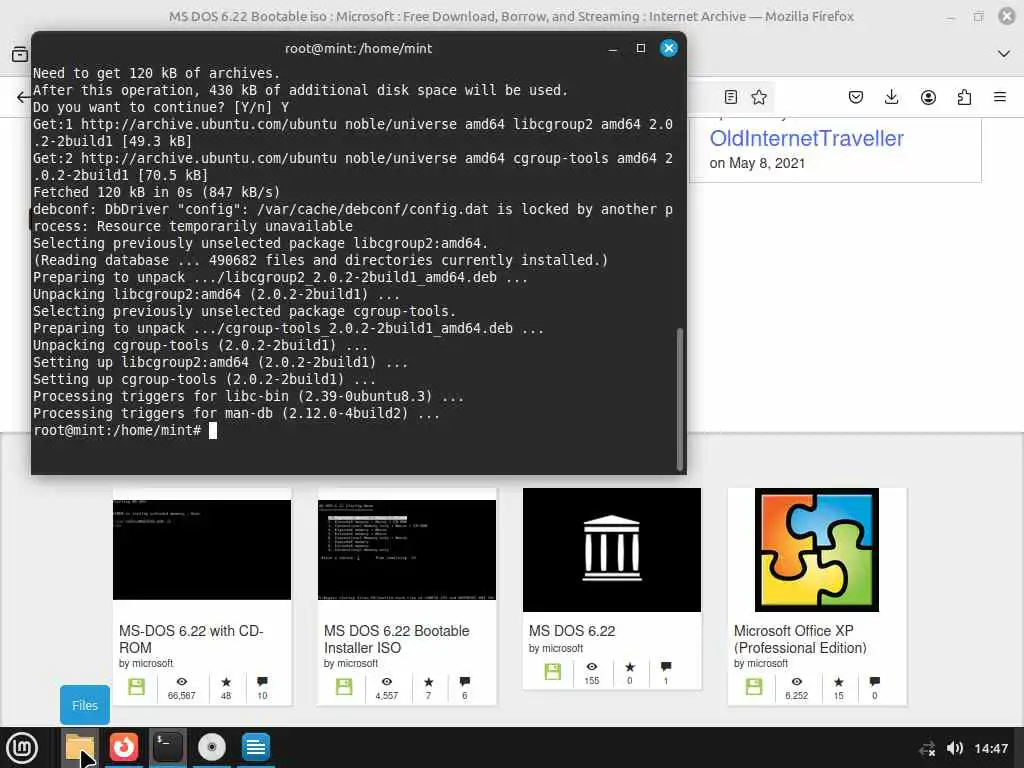Open volume control tray icon
The height and width of the screenshot is (768, 1024).
[x=955, y=748]
